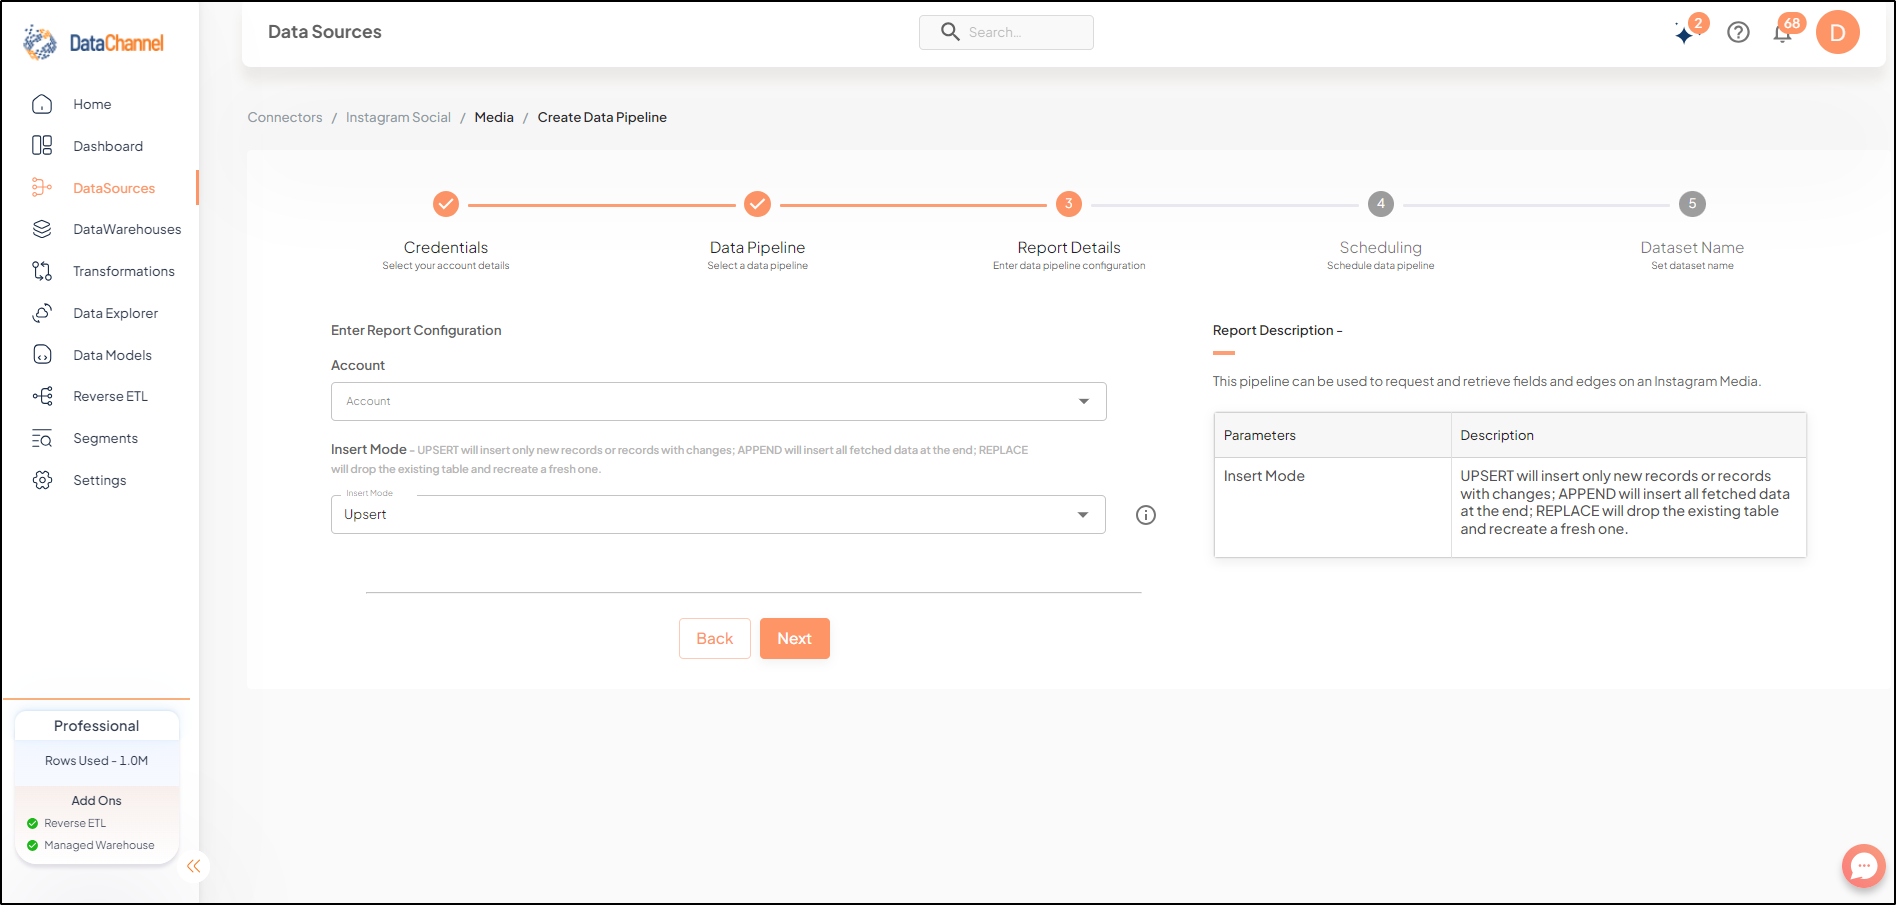Image resolution: width=1896 pixels, height=905 pixels.
Task: Click the DataChannel logo
Action: [93, 42]
